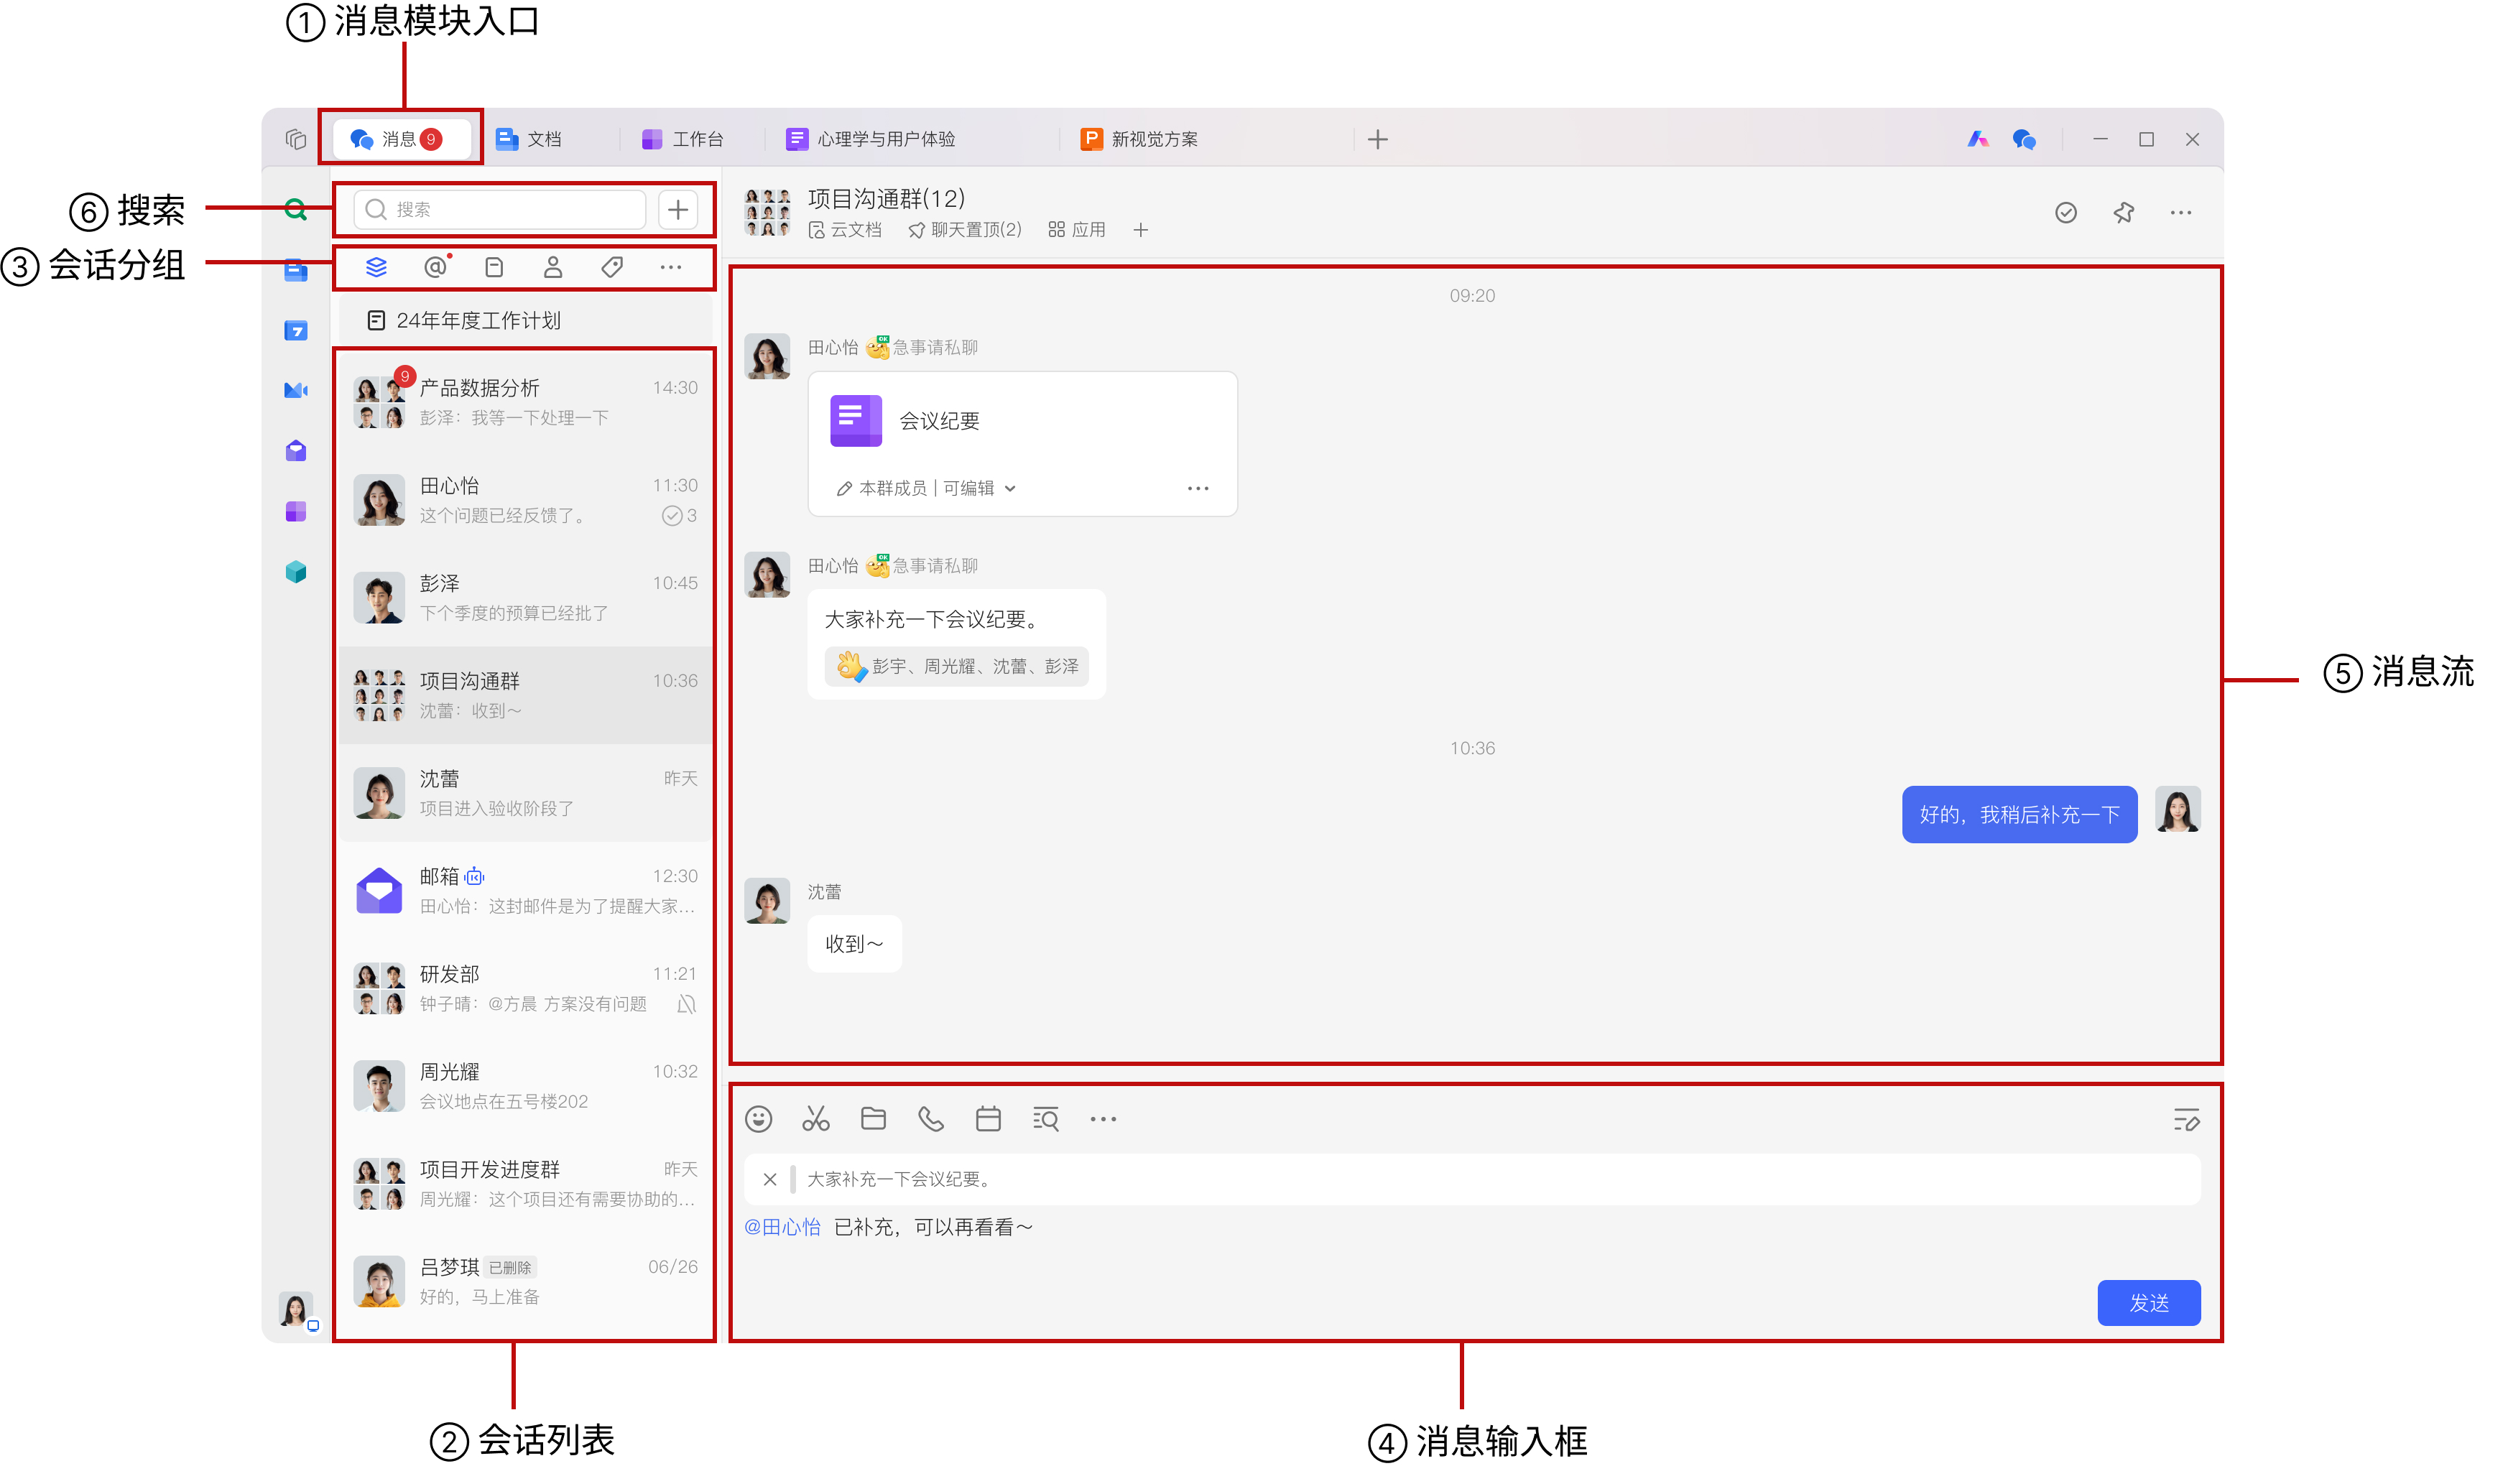Open more options on 会议纪要 card
Screen dimensions: 2503x1484
(x=1198, y=489)
